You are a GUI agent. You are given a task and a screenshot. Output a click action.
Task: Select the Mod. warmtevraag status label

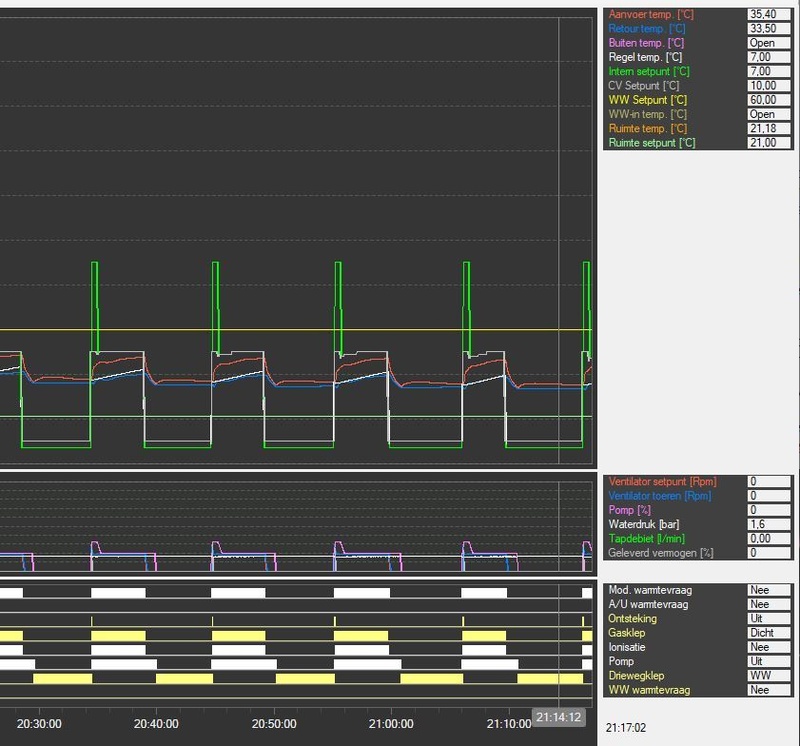pos(650,590)
